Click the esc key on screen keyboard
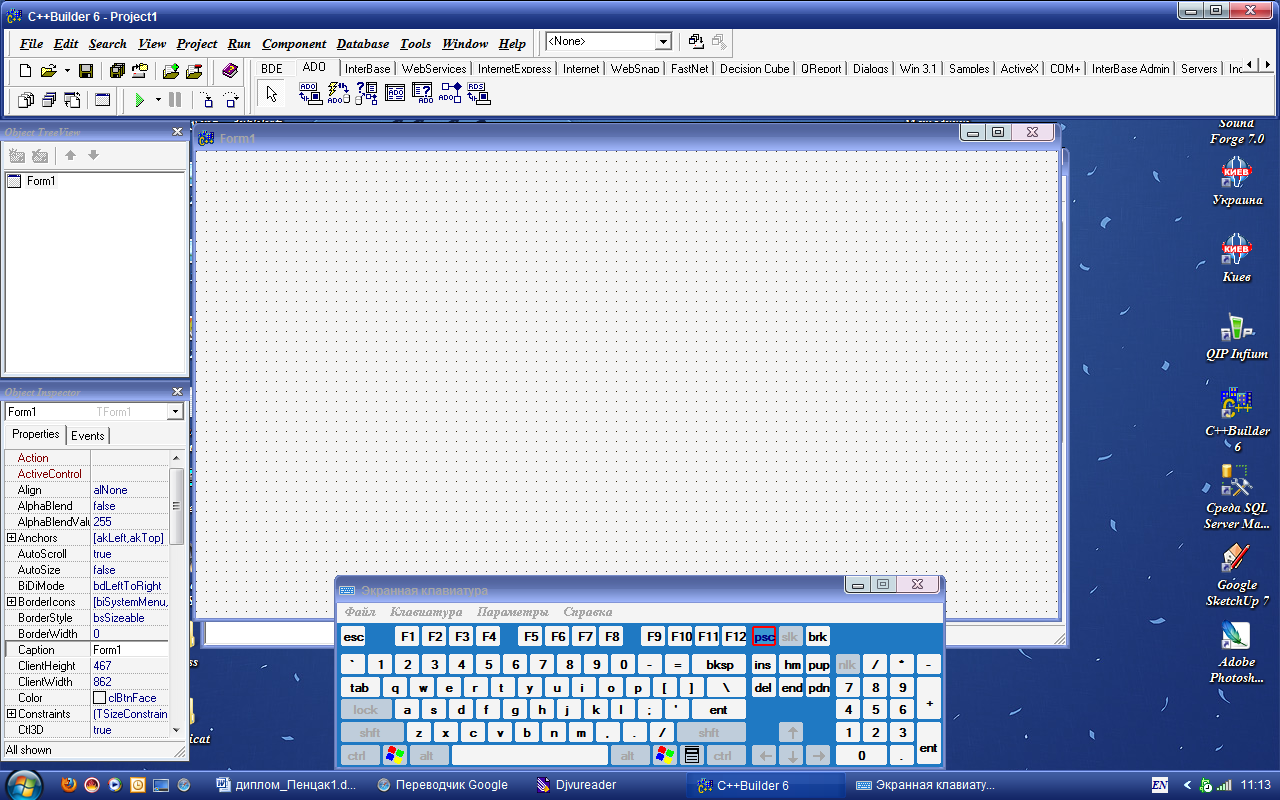Image resolution: width=1280 pixels, height=800 pixels. [x=353, y=637]
